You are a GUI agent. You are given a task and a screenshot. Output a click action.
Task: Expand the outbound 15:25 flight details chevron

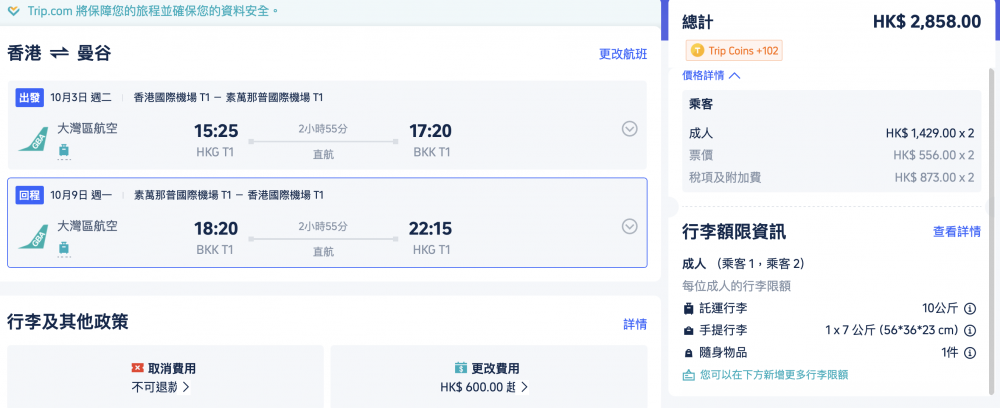tap(629, 129)
